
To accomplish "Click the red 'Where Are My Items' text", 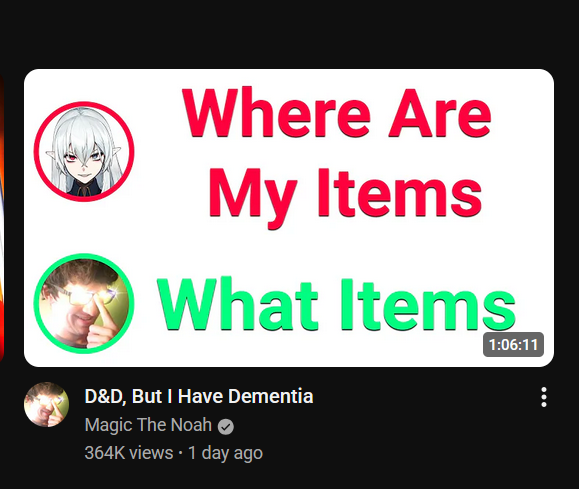I will point(337,157).
